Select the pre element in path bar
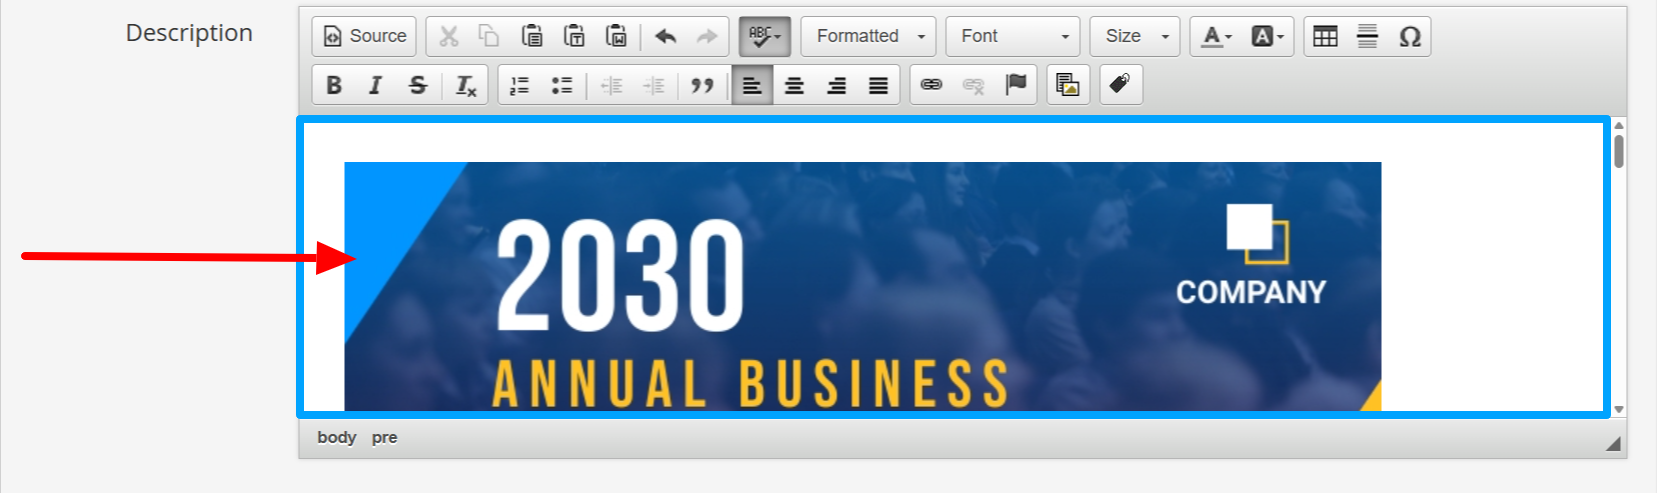1657x493 pixels. coord(384,437)
